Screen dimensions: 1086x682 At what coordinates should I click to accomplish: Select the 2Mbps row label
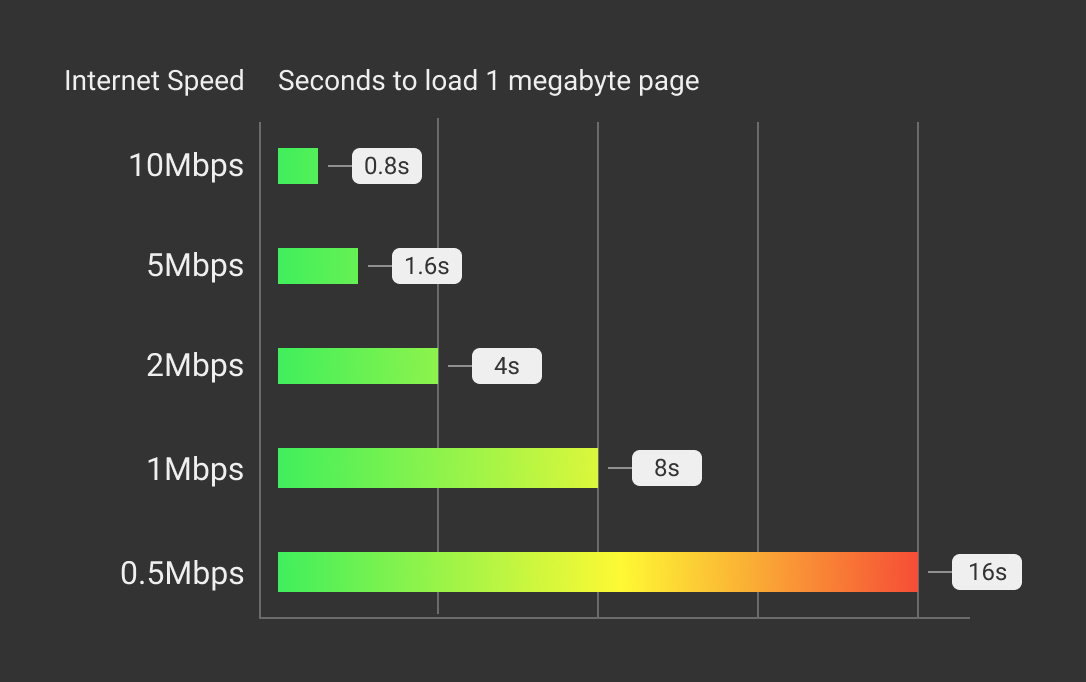[x=195, y=365]
